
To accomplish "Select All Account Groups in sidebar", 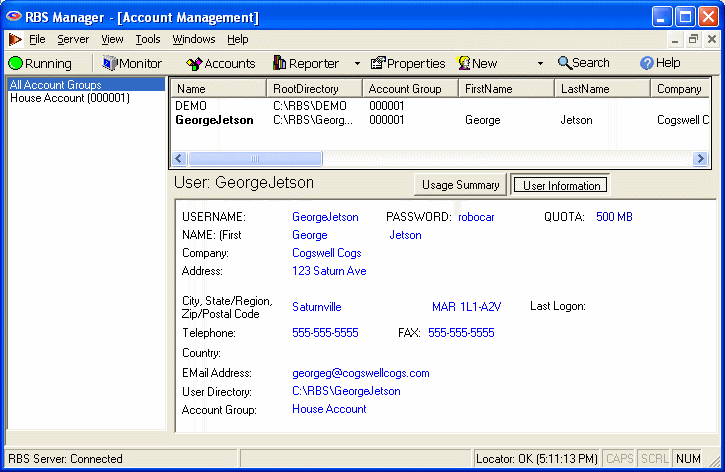I will point(86,85).
